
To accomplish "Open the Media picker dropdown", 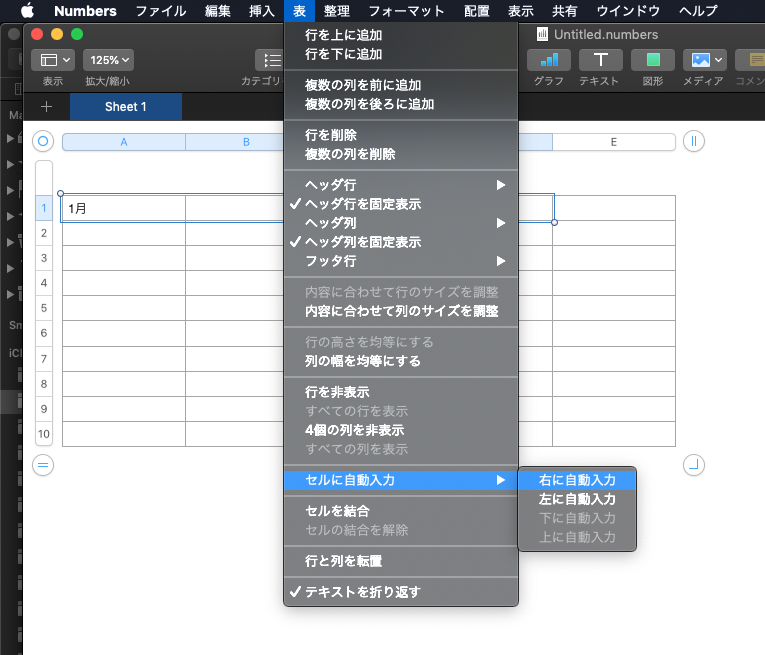I will coord(705,60).
